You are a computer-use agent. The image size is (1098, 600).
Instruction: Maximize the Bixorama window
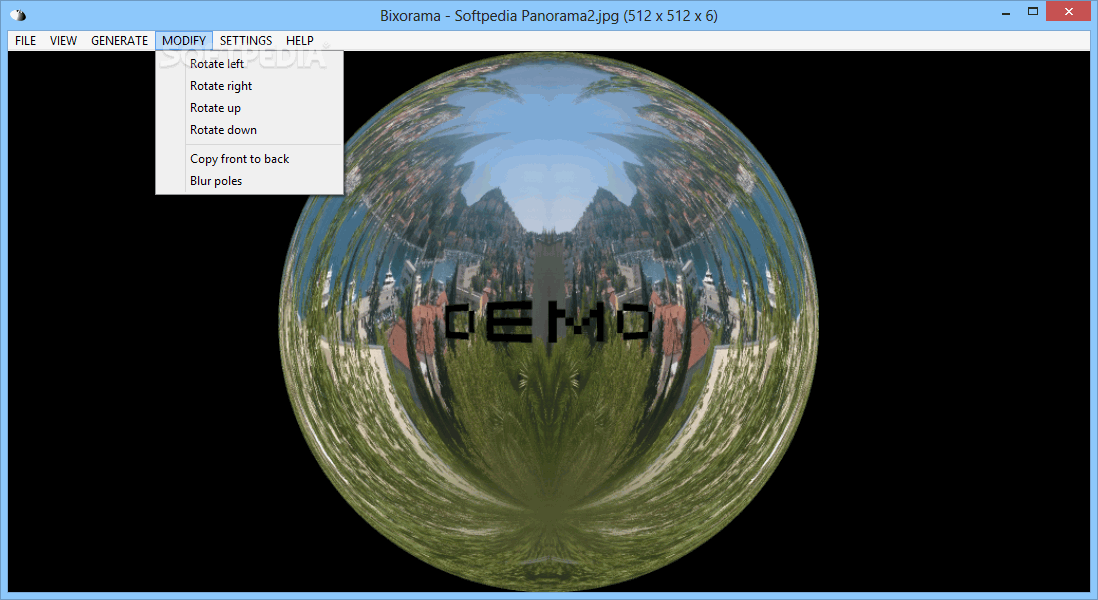coord(1033,12)
